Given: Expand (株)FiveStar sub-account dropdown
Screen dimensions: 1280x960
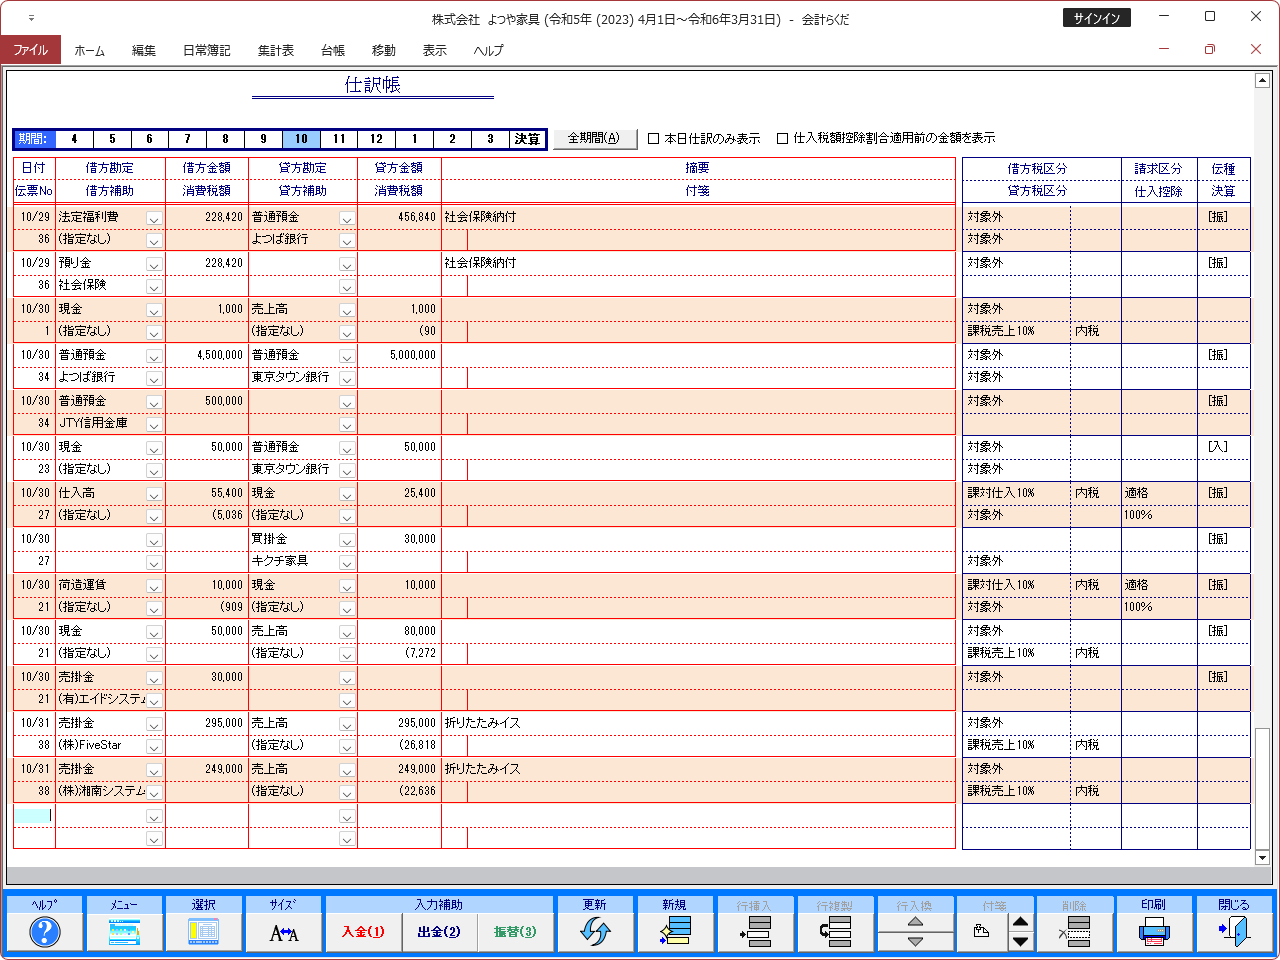Looking at the screenshot, I should click(154, 746).
